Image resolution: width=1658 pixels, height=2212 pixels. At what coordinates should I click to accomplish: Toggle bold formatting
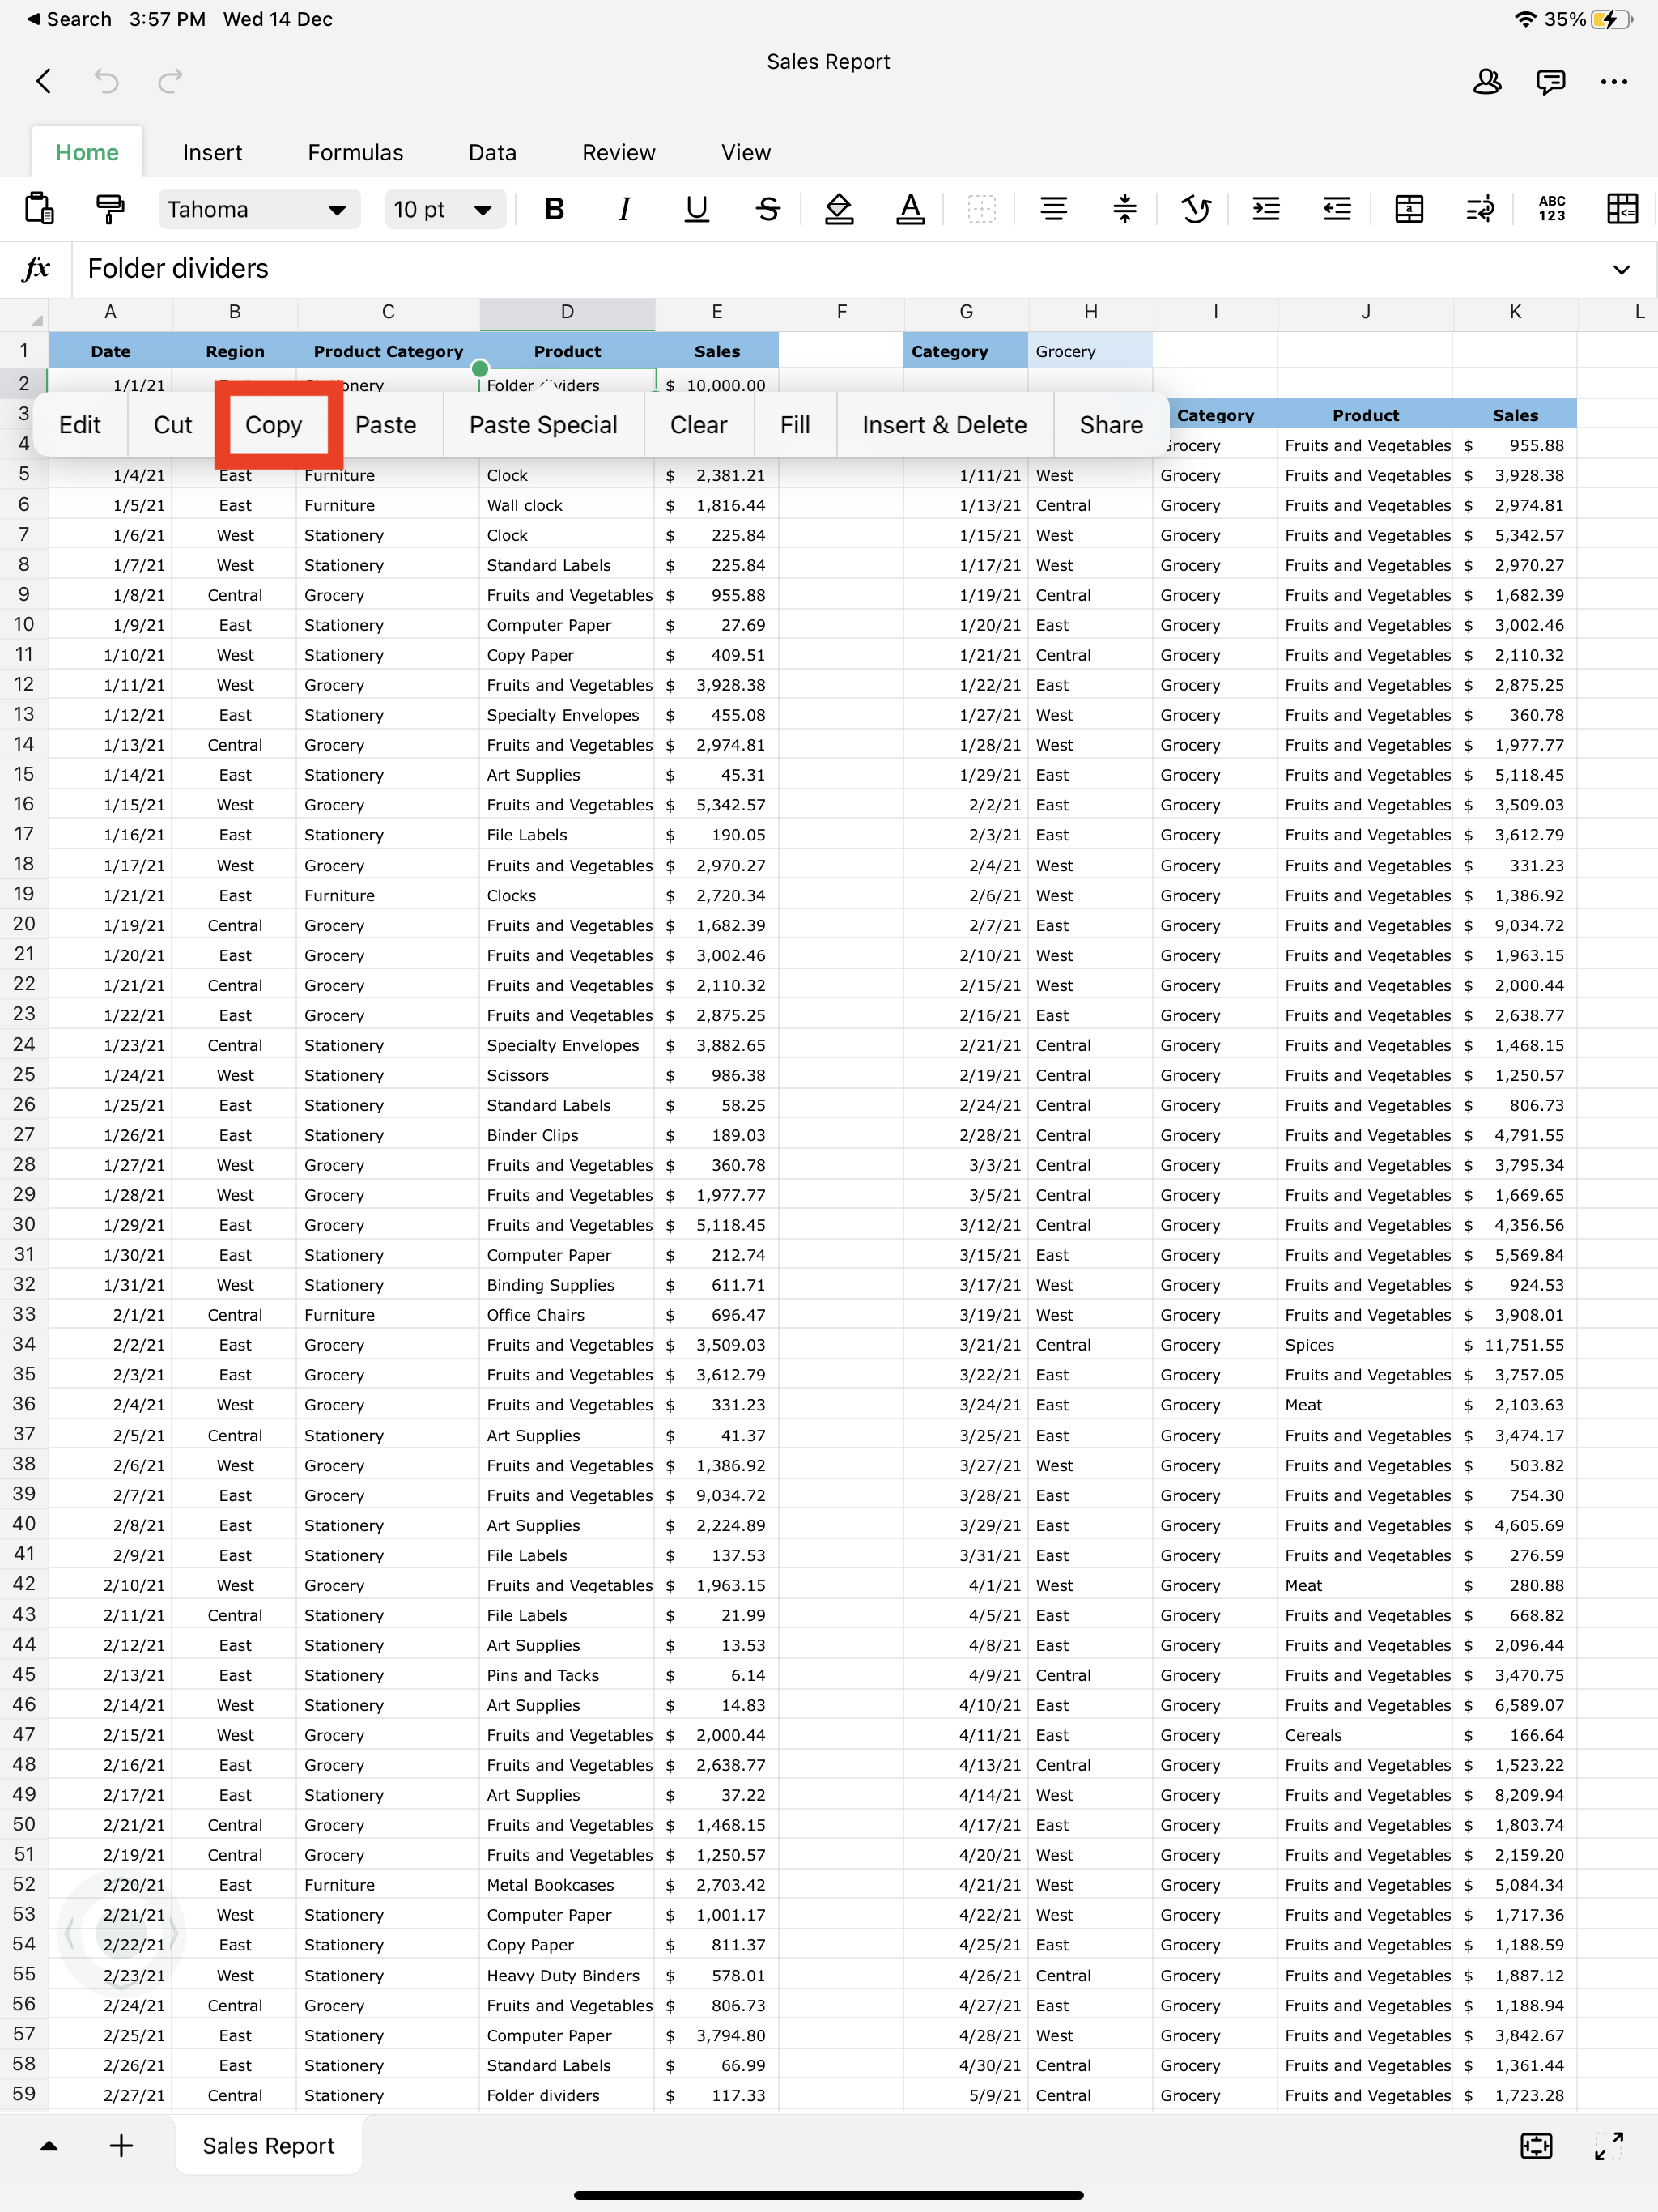[x=554, y=209]
